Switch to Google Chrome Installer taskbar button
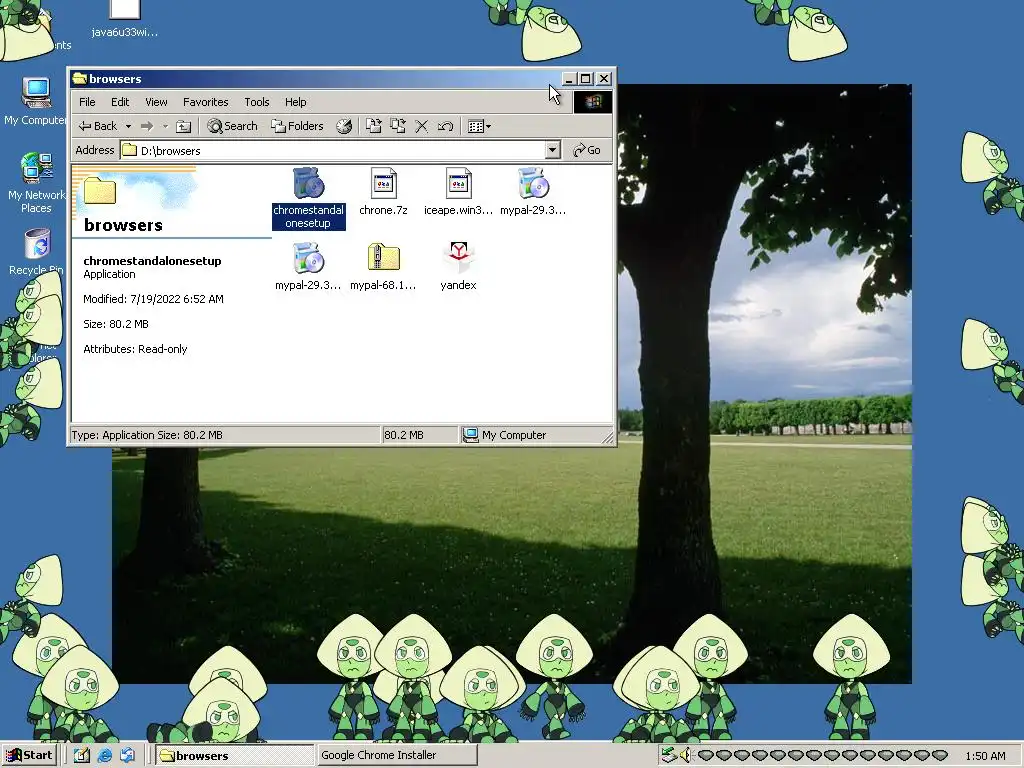 point(398,756)
